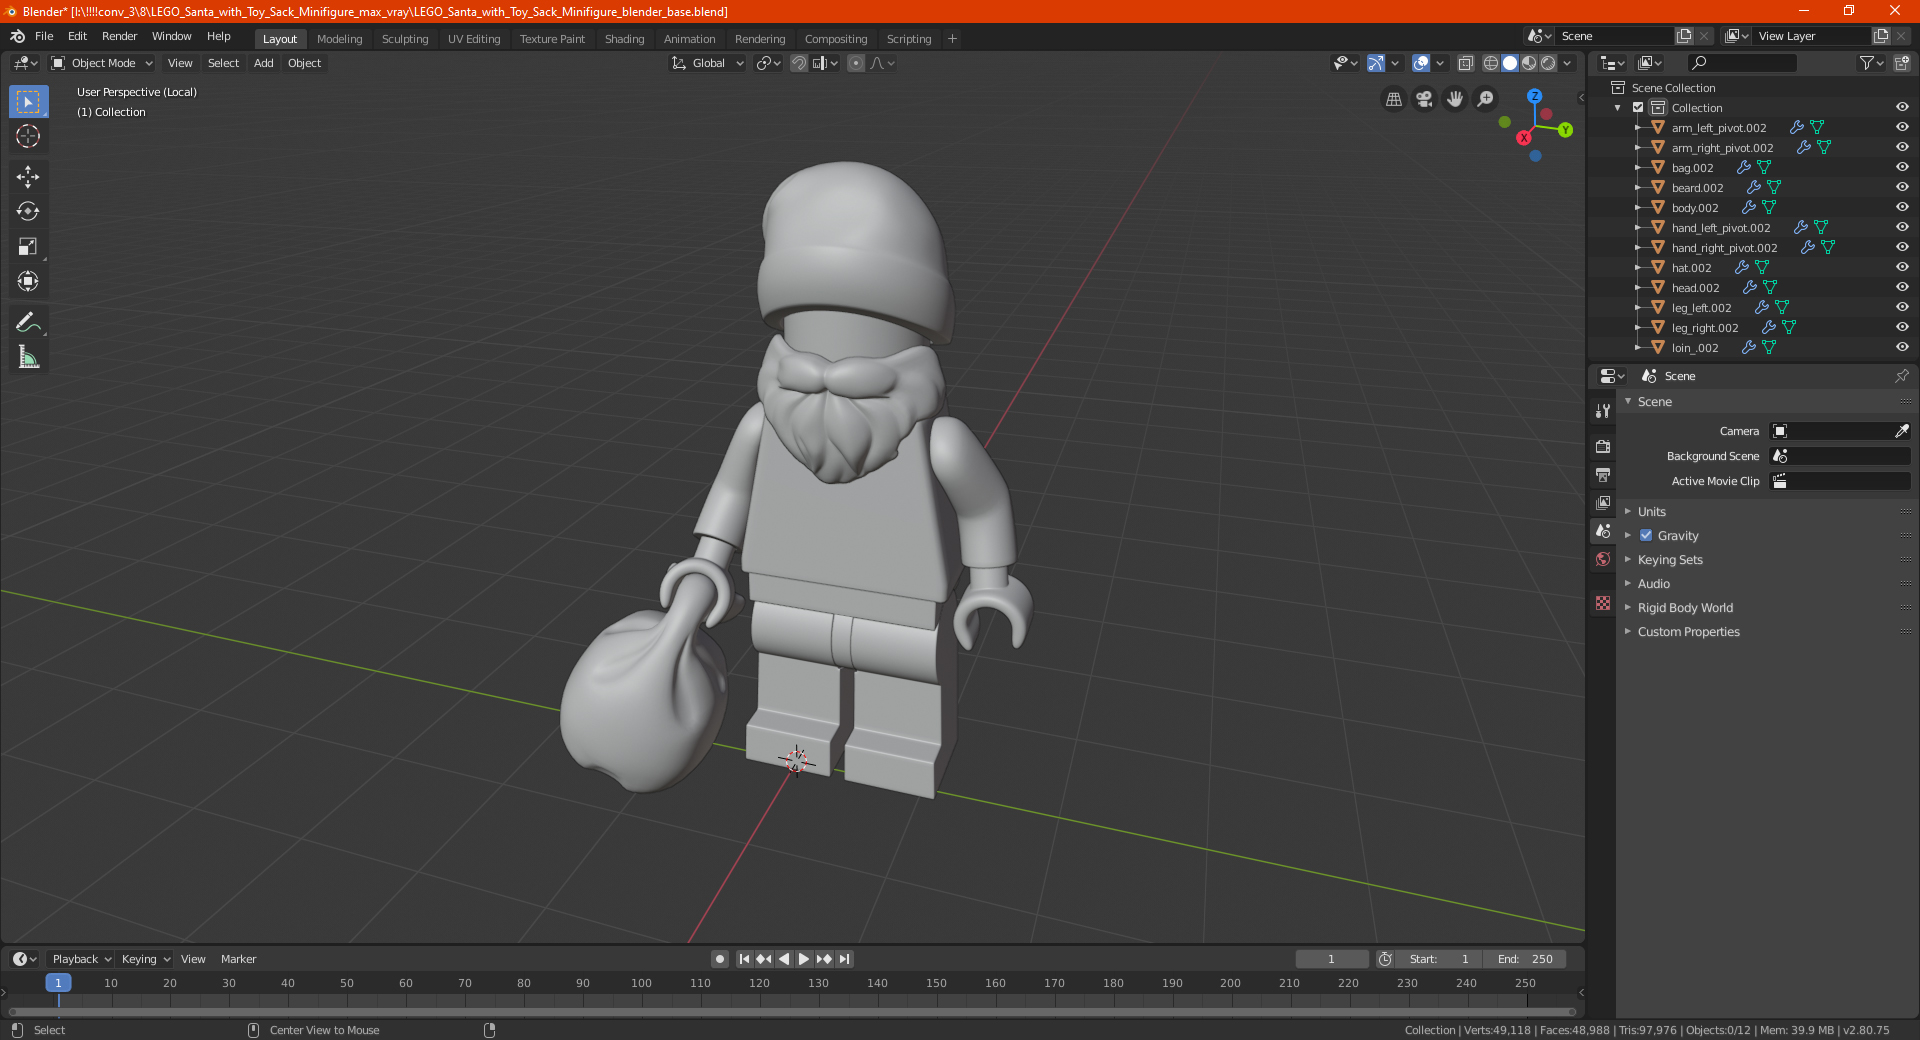This screenshot has height=1040, width=1920.
Task: Pick the Scale tool
Action: click(28, 246)
